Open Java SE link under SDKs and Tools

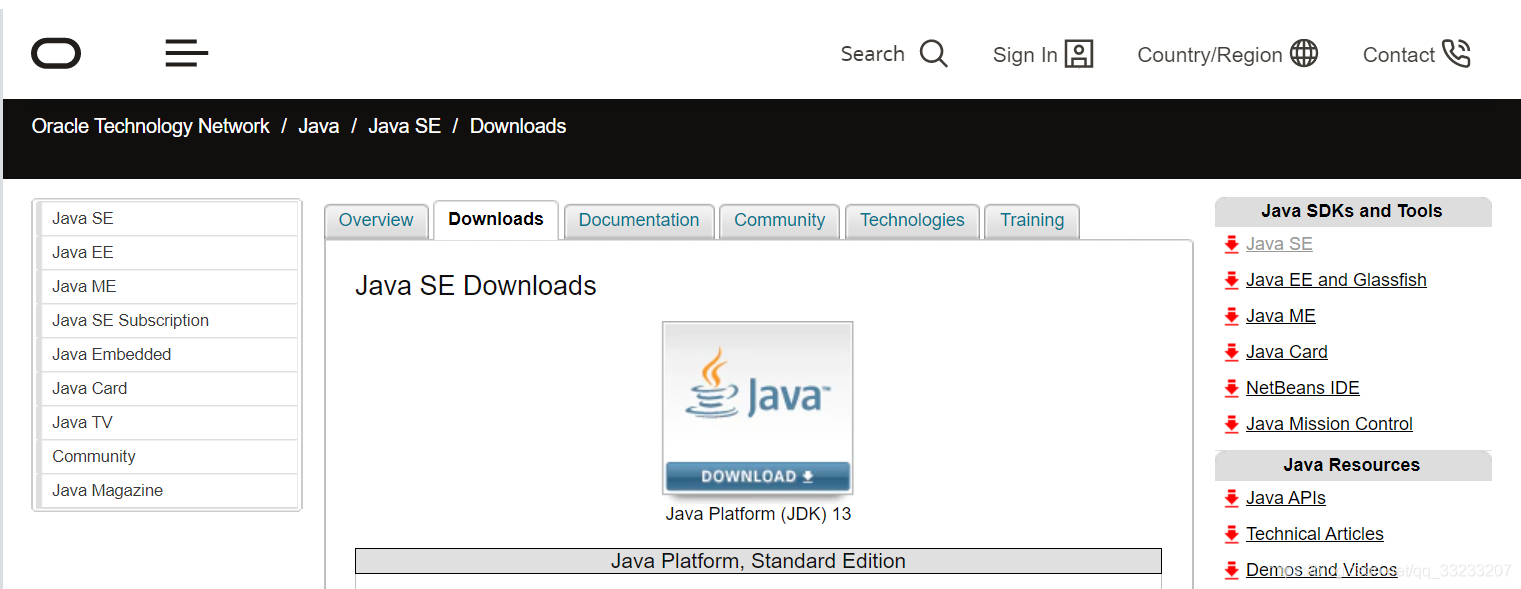[x=1279, y=244]
